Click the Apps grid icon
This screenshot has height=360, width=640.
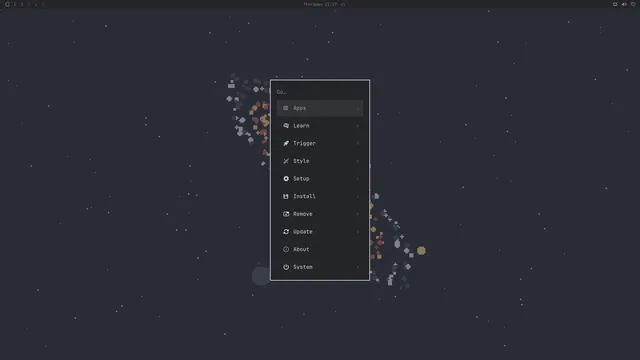click(286, 108)
